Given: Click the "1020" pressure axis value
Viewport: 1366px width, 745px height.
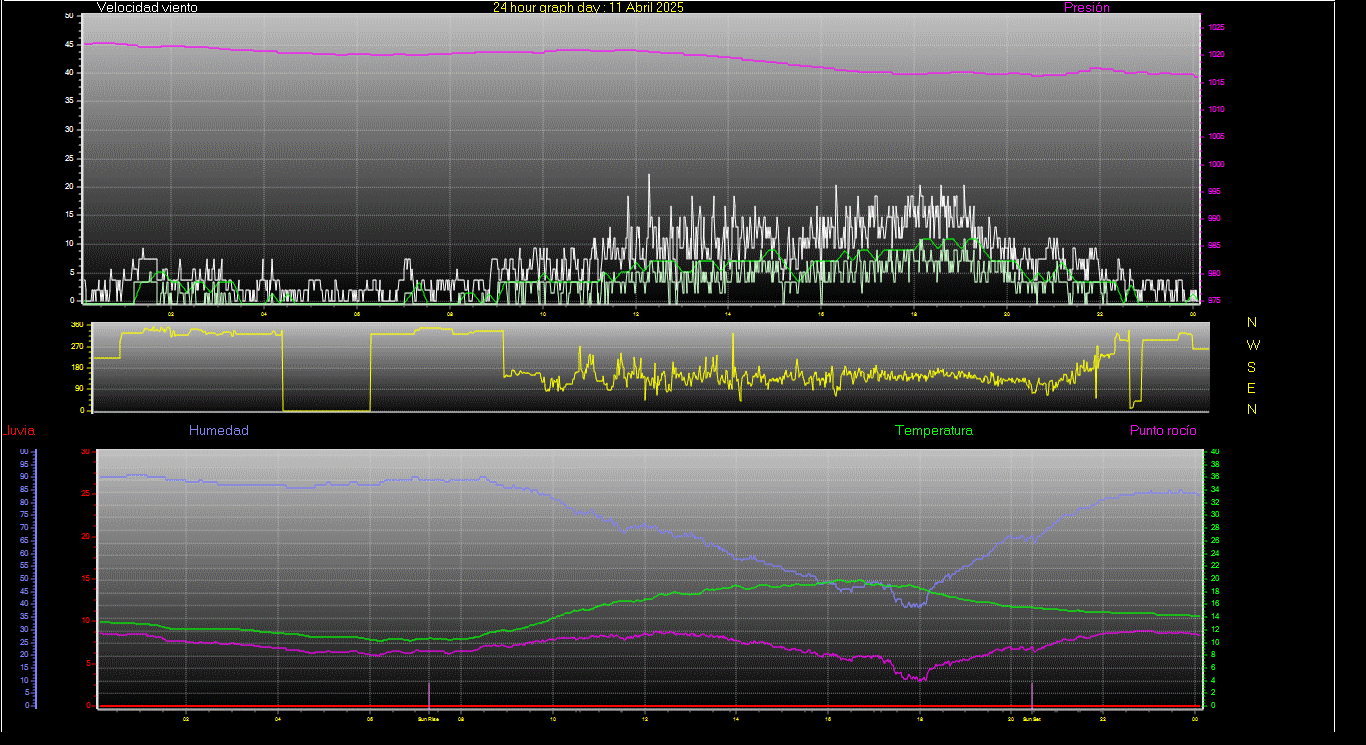Looking at the screenshot, I should click(1215, 55).
